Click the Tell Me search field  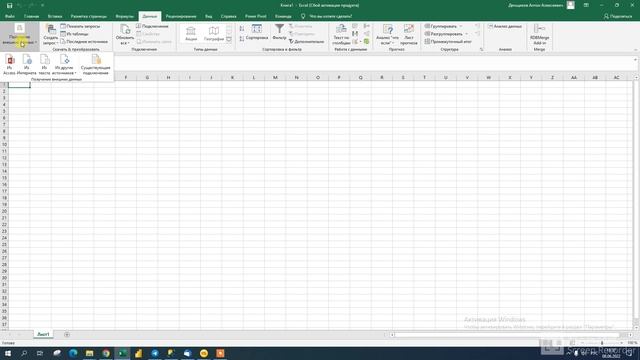tap(331, 16)
